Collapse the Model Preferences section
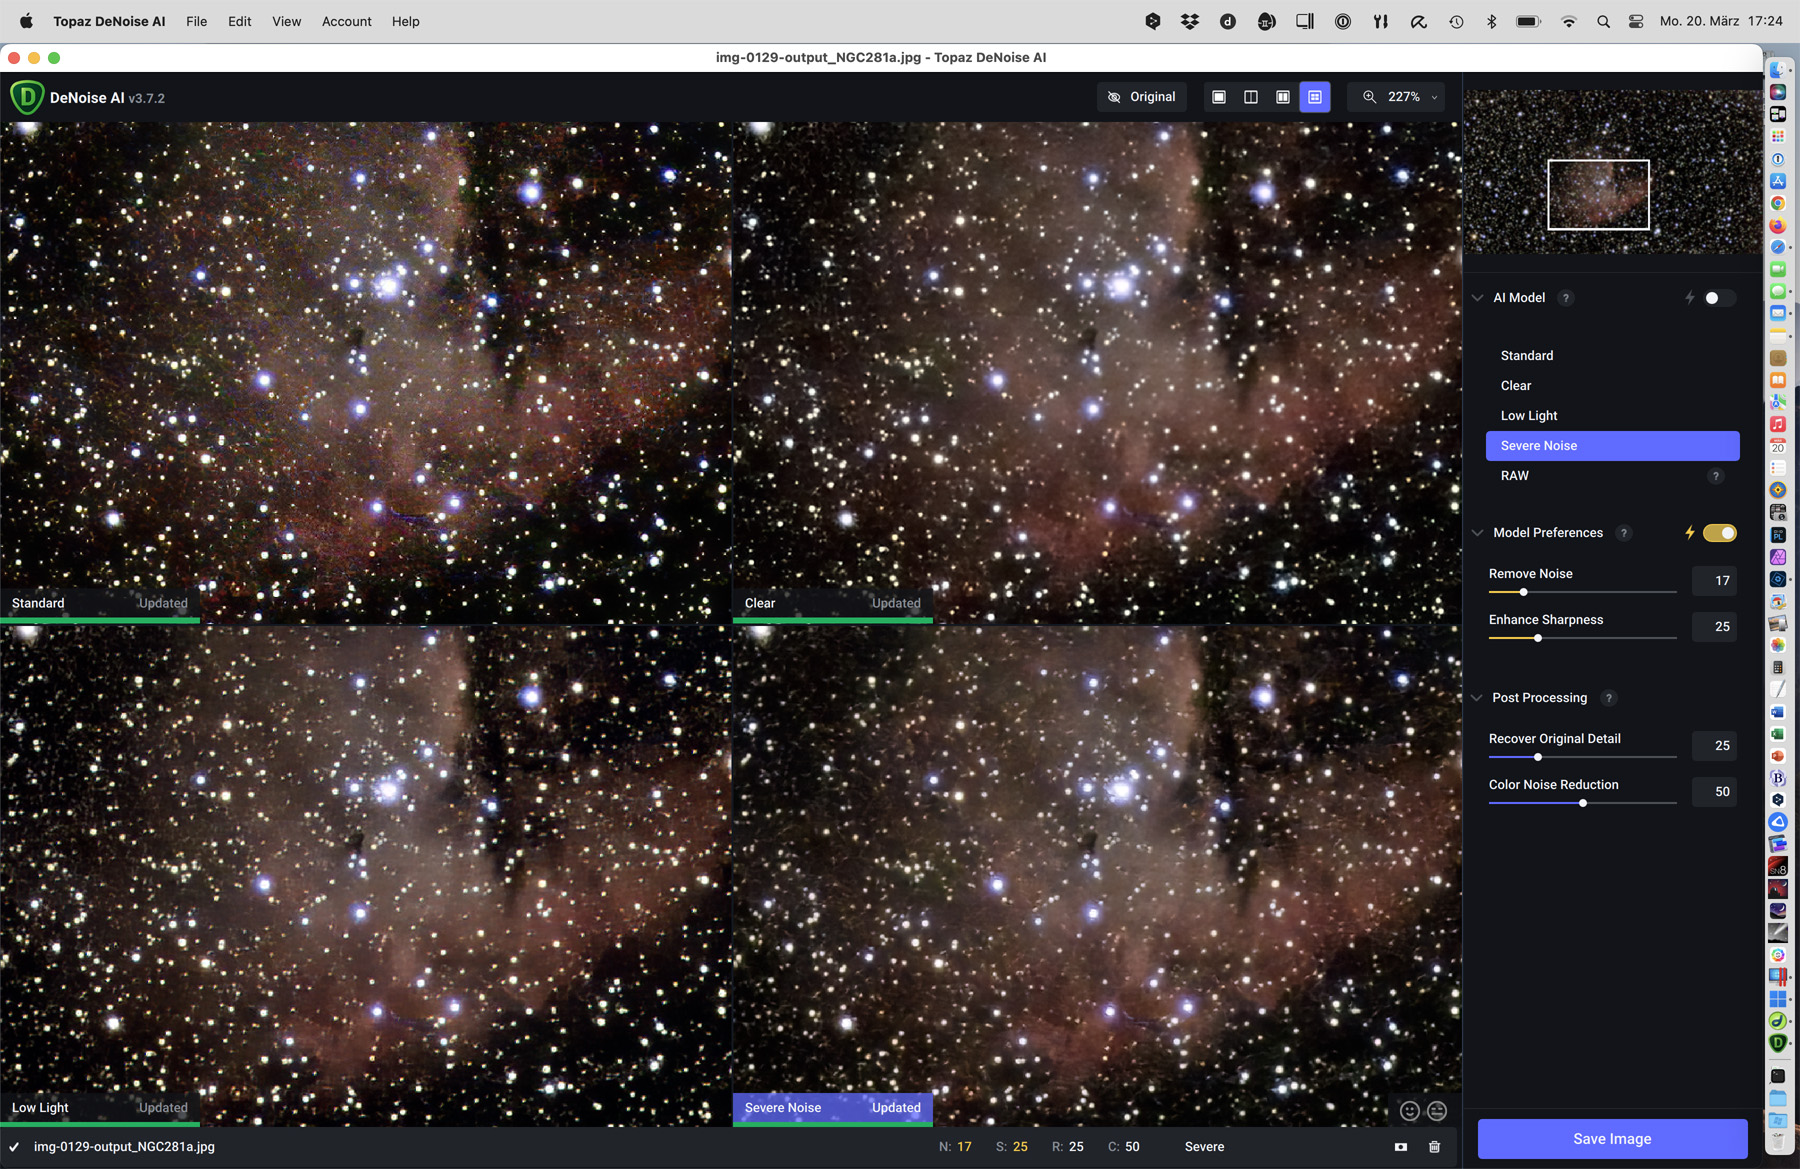The image size is (1800, 1169). pyautogui.click(x=1477, y=533)
